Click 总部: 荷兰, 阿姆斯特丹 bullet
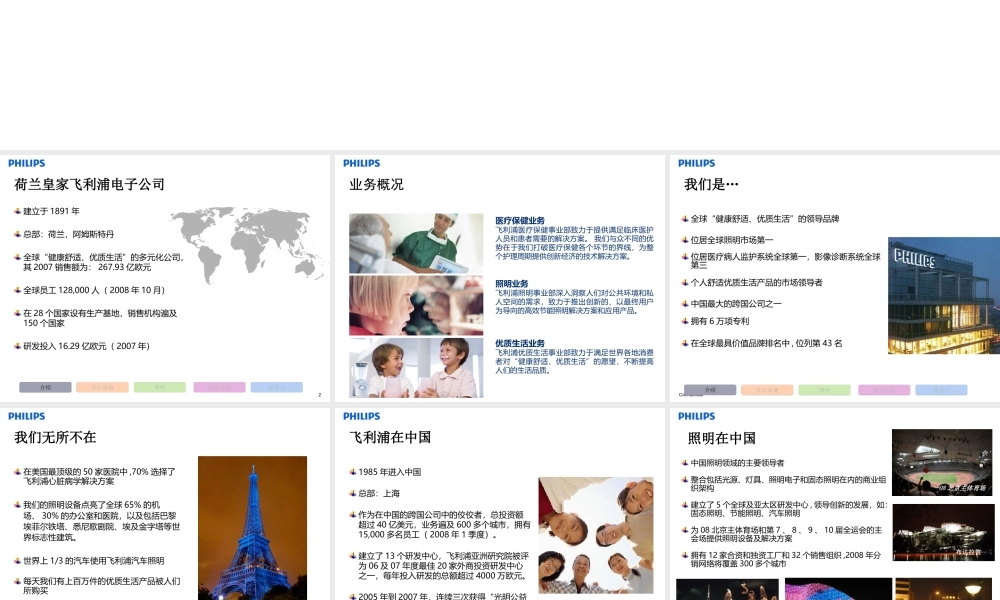 click(69, 234)
